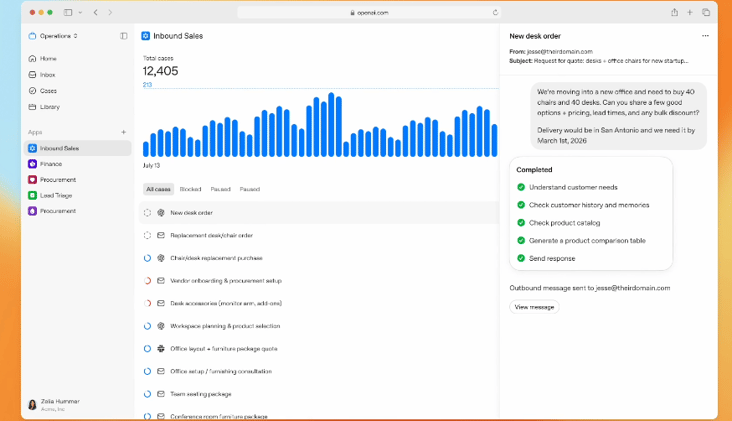Open the Inbox from sidebar
Viewport: 732px width, 421px height.
pyautogui.click(x=47, y=75)
